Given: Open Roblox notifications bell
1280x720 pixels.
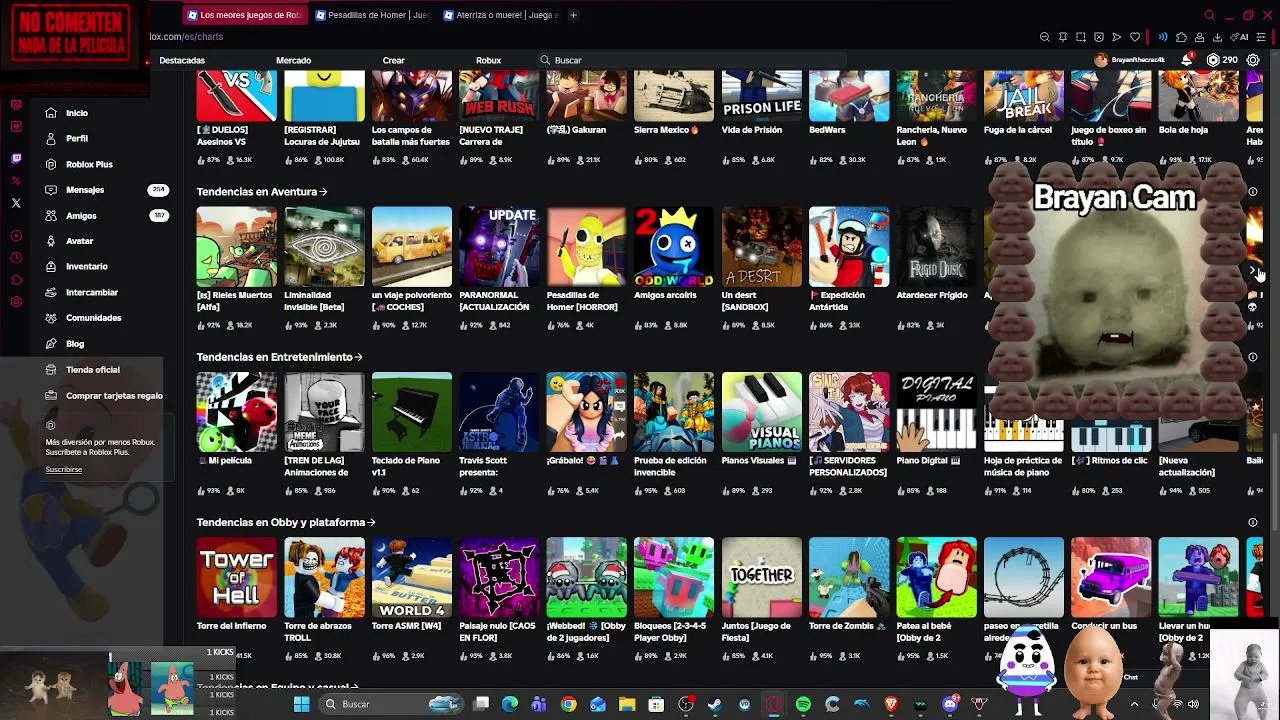Looking at the screenshot, I should [1186, 60].
